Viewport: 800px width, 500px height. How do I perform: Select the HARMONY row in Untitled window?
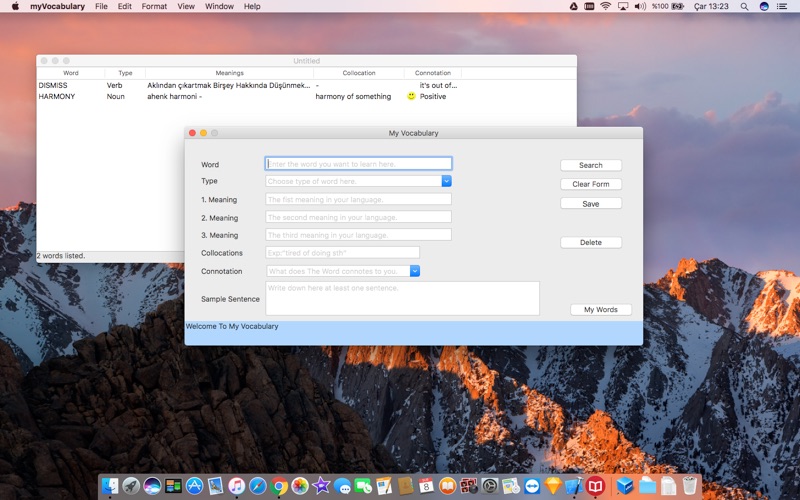click(x=306, y=96)
